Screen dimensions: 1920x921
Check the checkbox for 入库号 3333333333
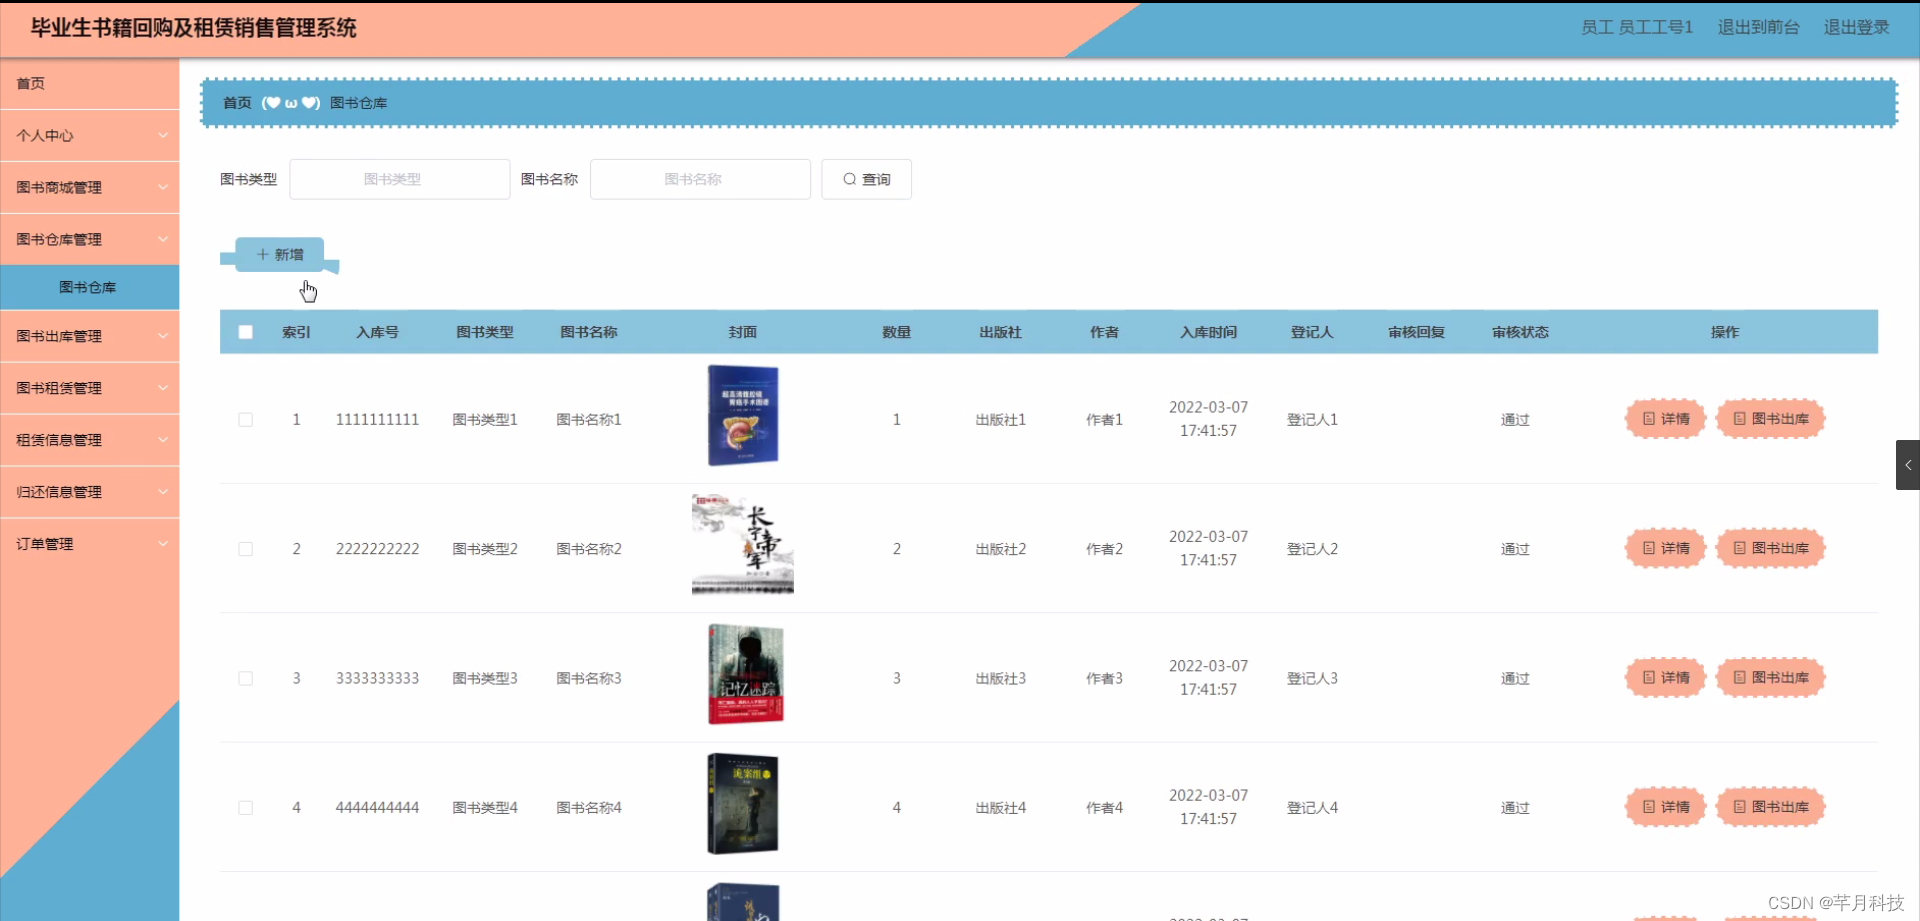coord(245,678)
